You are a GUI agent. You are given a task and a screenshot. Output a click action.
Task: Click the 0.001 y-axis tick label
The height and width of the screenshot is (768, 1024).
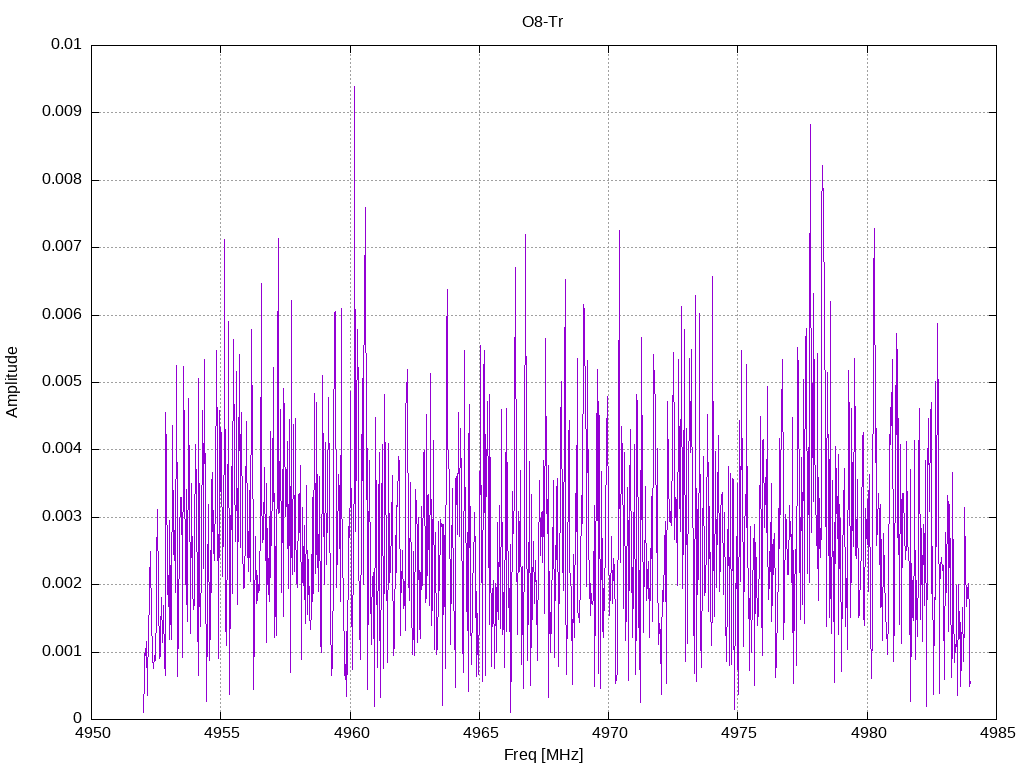[x=62, y=651]
